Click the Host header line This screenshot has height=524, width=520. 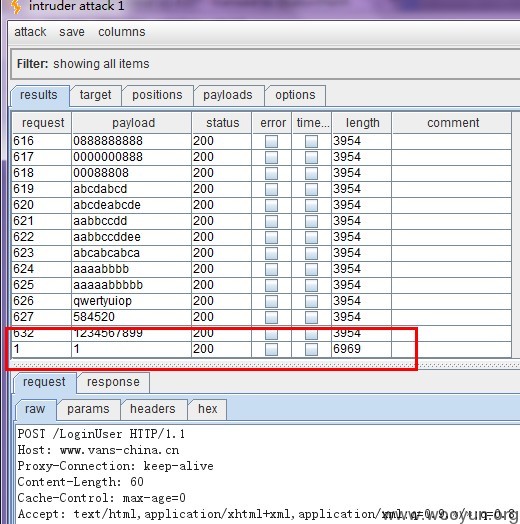click(x=99, y=450)
